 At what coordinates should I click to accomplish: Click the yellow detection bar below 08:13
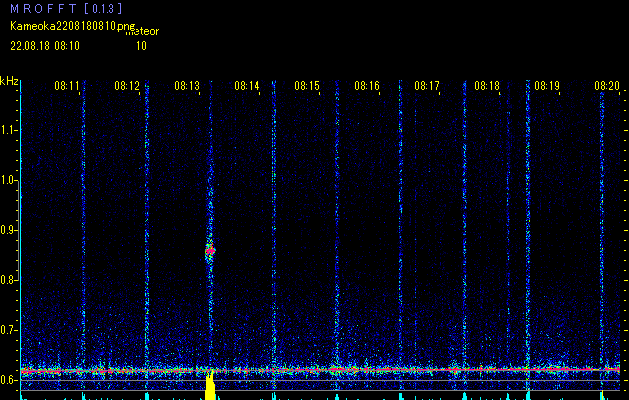pos(210,388)
